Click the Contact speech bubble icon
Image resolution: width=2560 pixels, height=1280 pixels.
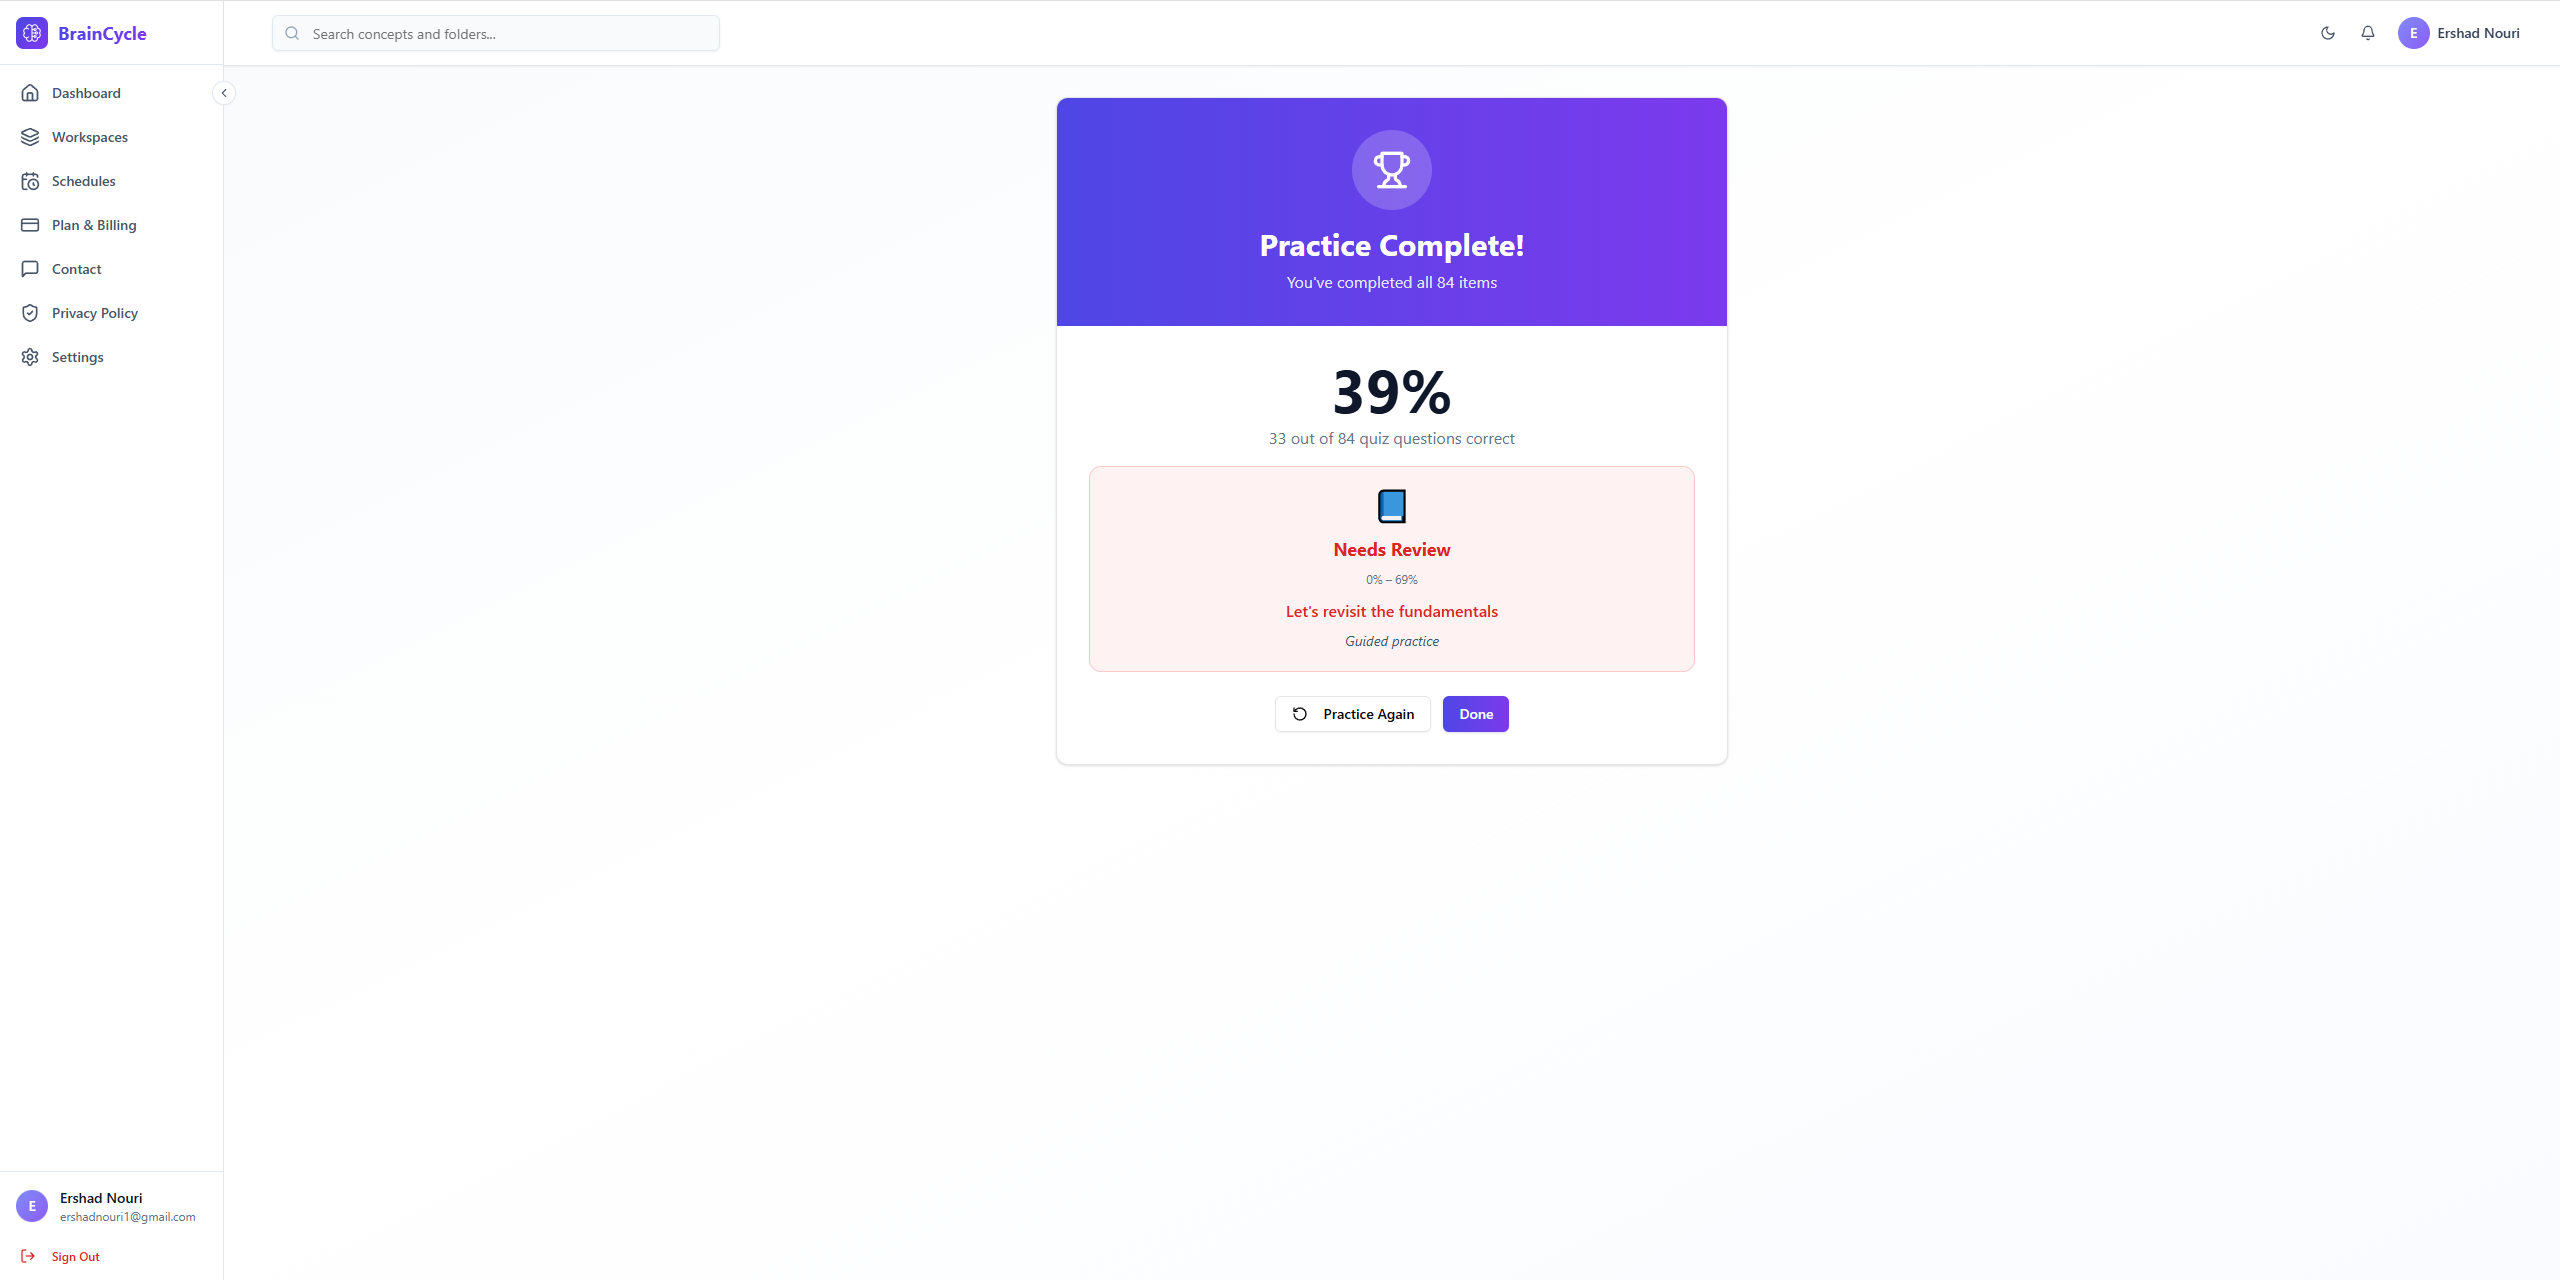point(31,269)
